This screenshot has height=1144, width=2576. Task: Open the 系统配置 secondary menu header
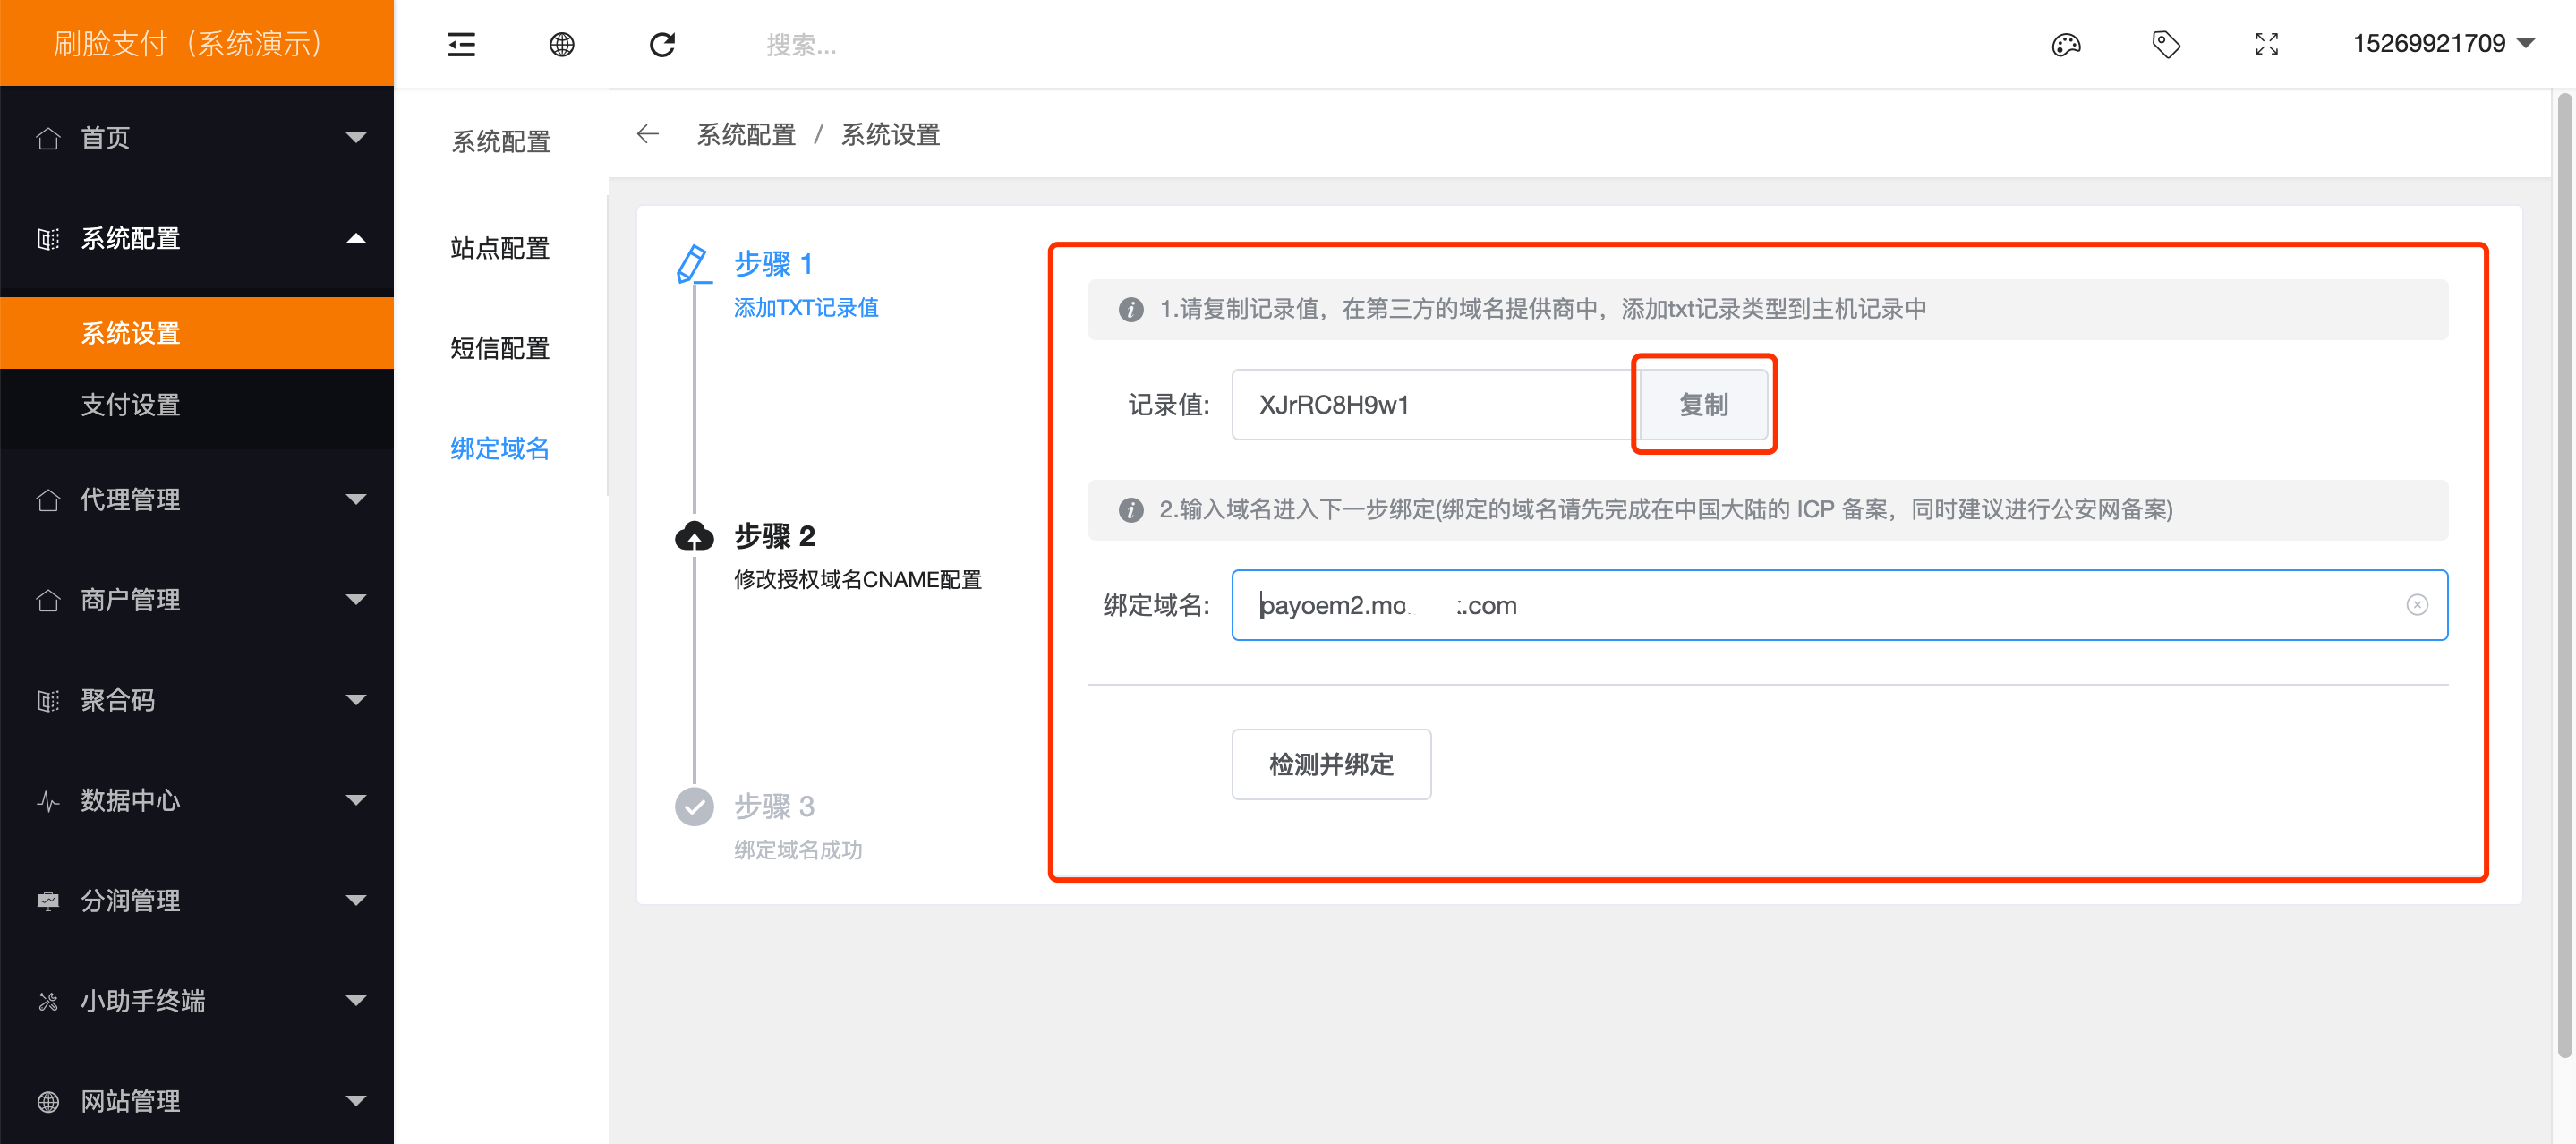point(501,142)
